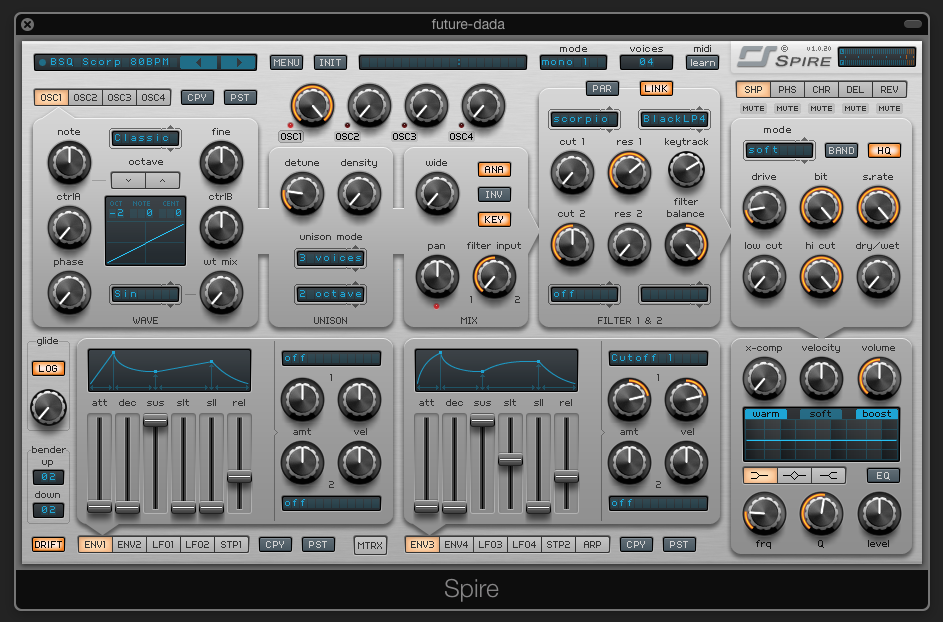Toggle the DRIFT button

tap(48, 544)
